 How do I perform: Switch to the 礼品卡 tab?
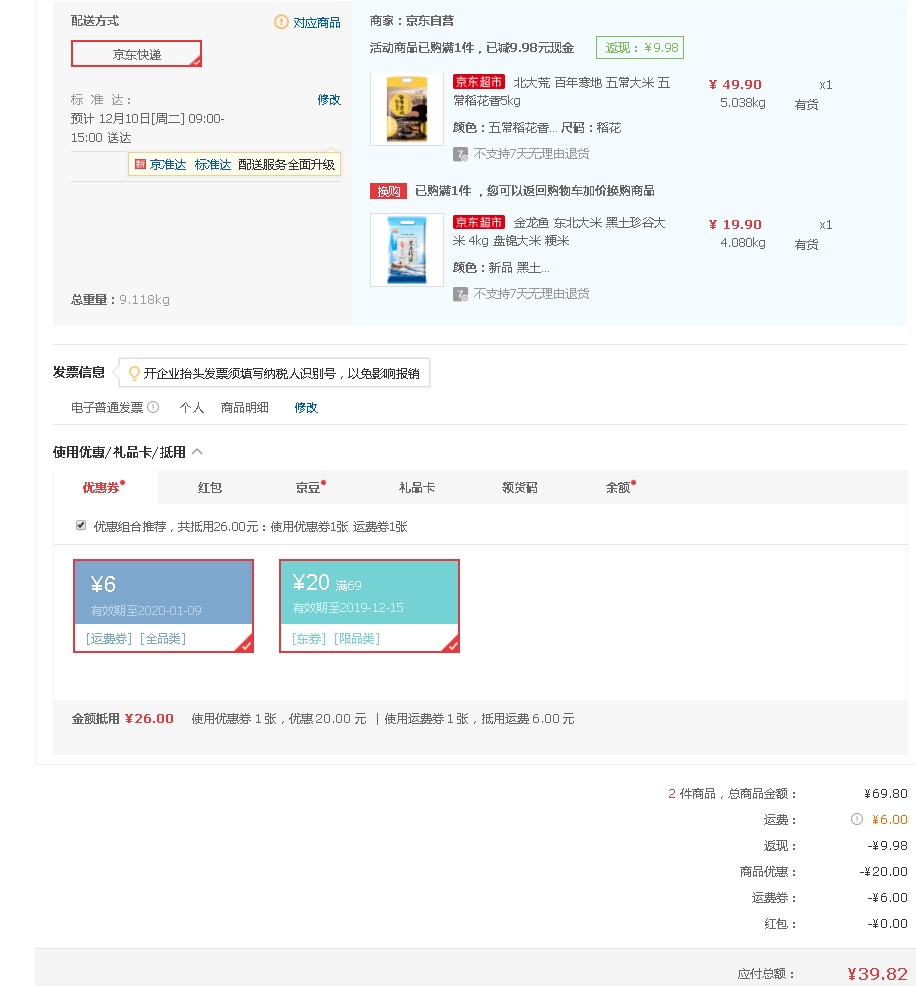click(x=417, y=487)
